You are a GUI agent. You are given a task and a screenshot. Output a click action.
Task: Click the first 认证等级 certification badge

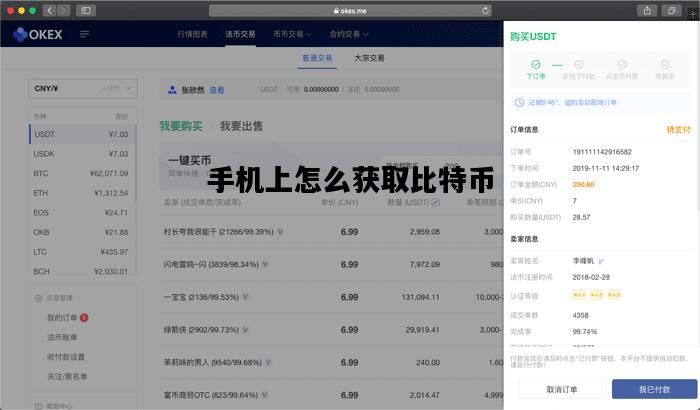[x=579, y=295]
